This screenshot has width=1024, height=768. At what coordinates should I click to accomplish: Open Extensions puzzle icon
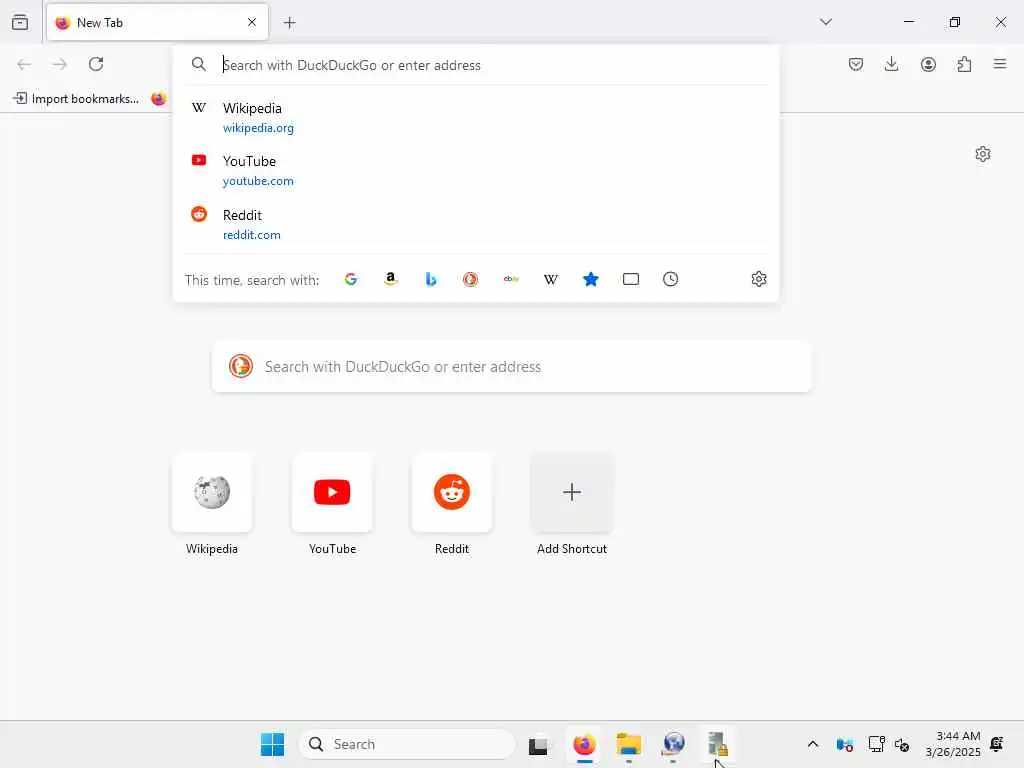click(964, 64)
